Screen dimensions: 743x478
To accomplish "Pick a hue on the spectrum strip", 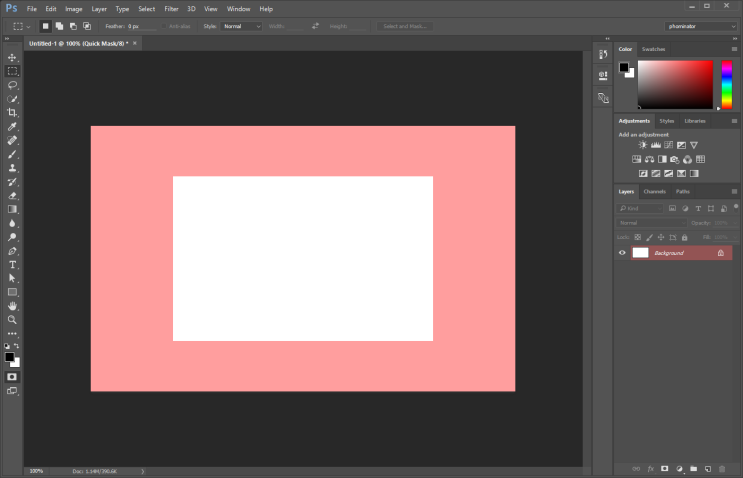I will [x=726, y=85].
